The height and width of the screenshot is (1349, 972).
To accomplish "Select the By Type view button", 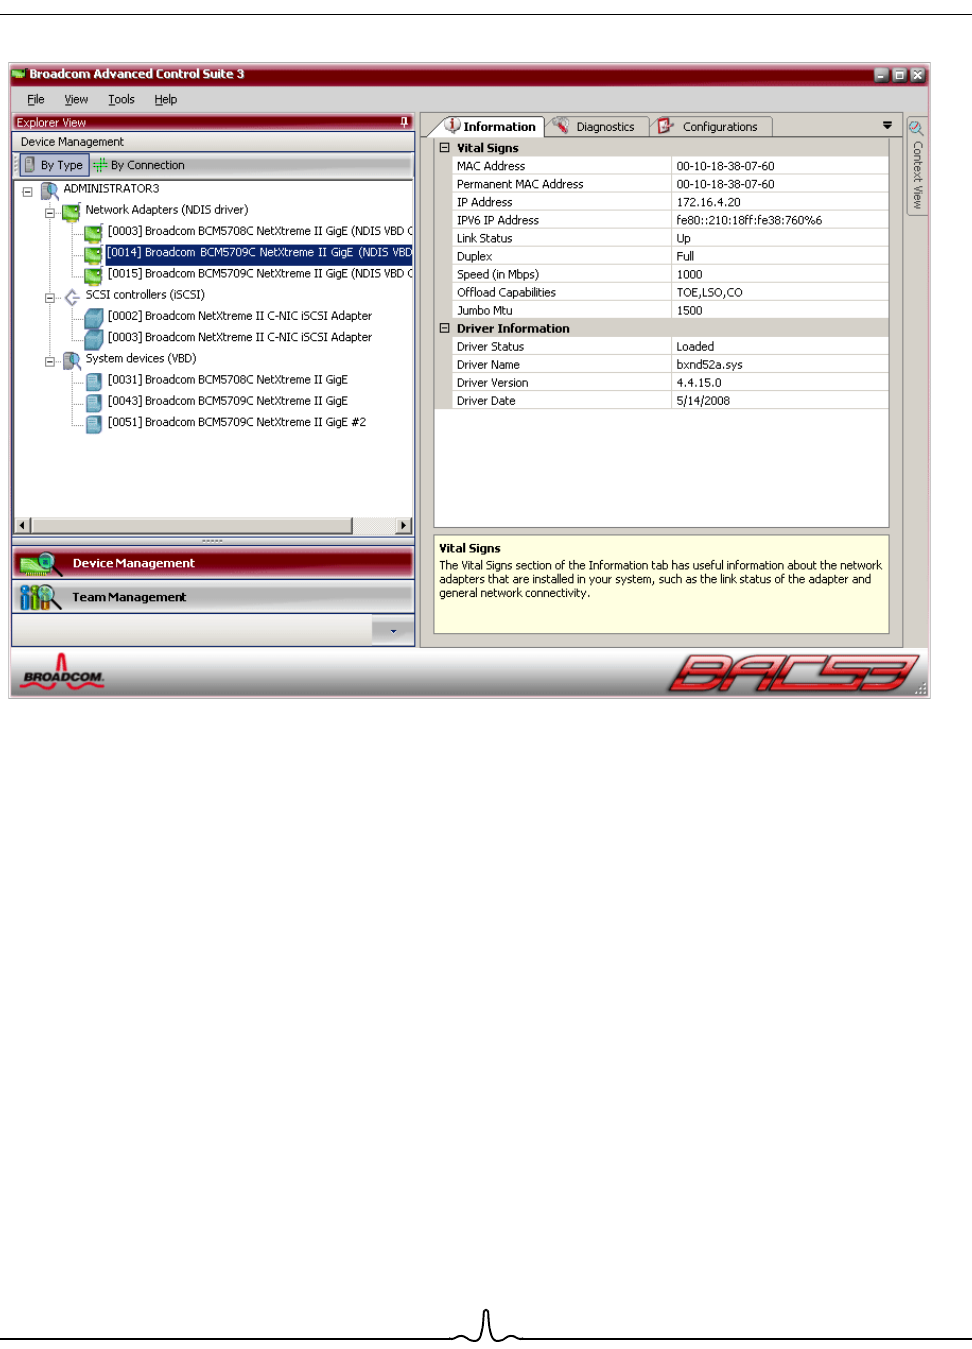I will pos(54,165).
